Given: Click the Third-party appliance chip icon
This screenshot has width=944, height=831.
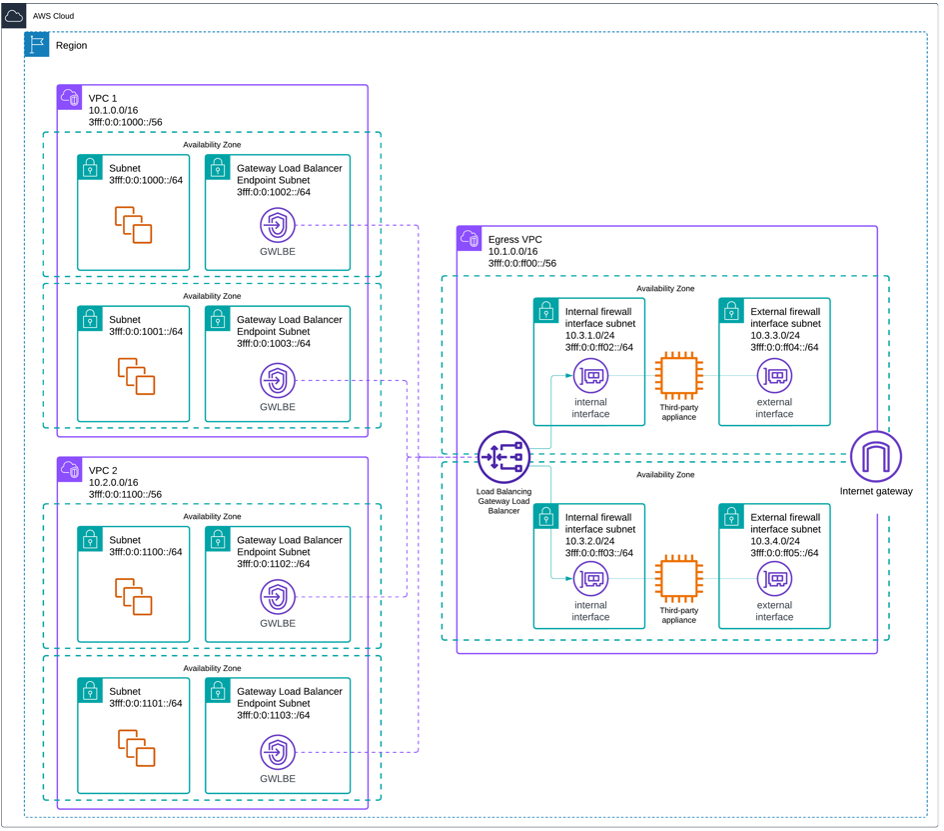Looking at the screenshot, I should tap(679, 377).
